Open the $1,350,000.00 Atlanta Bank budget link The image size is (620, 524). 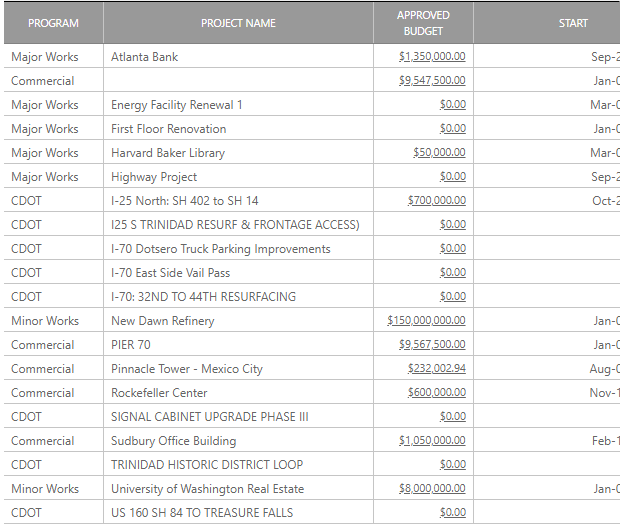[x=432, y=57]
